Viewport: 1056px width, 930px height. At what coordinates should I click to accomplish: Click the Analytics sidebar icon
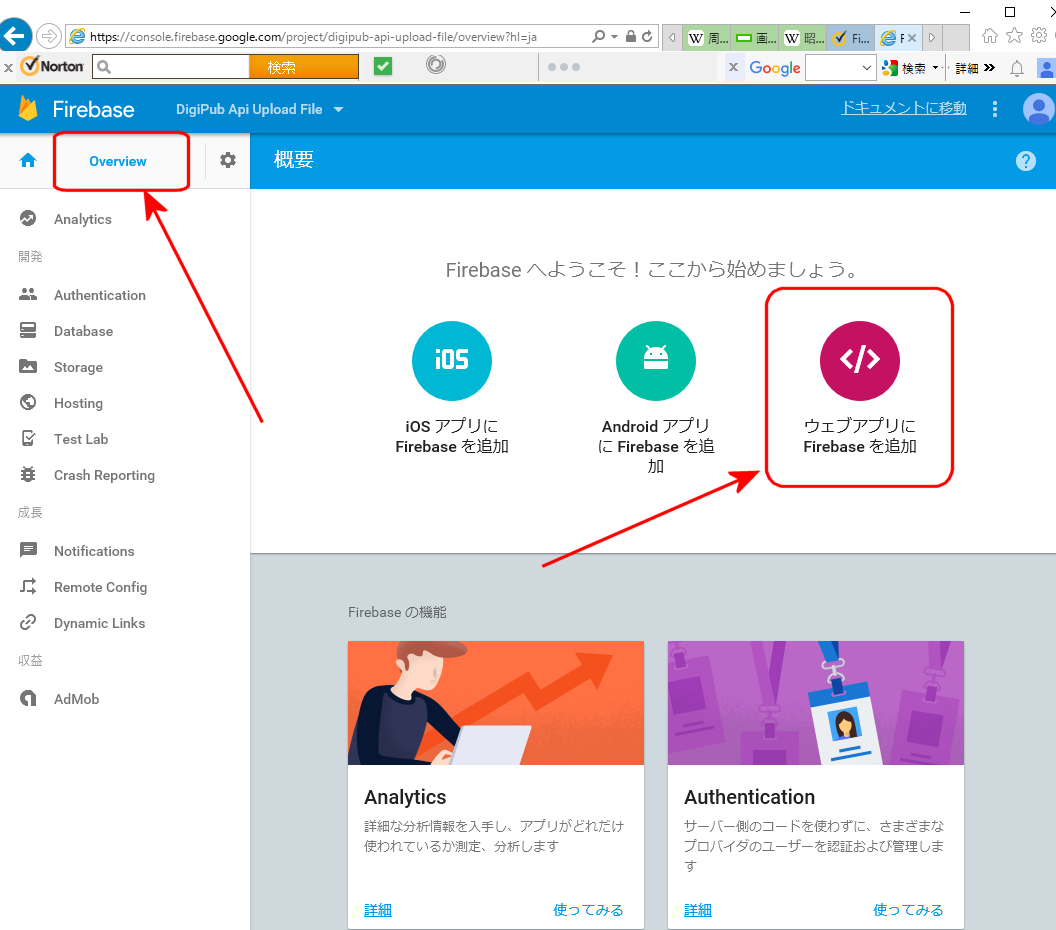pyautogui.click(x=28, y=218)
